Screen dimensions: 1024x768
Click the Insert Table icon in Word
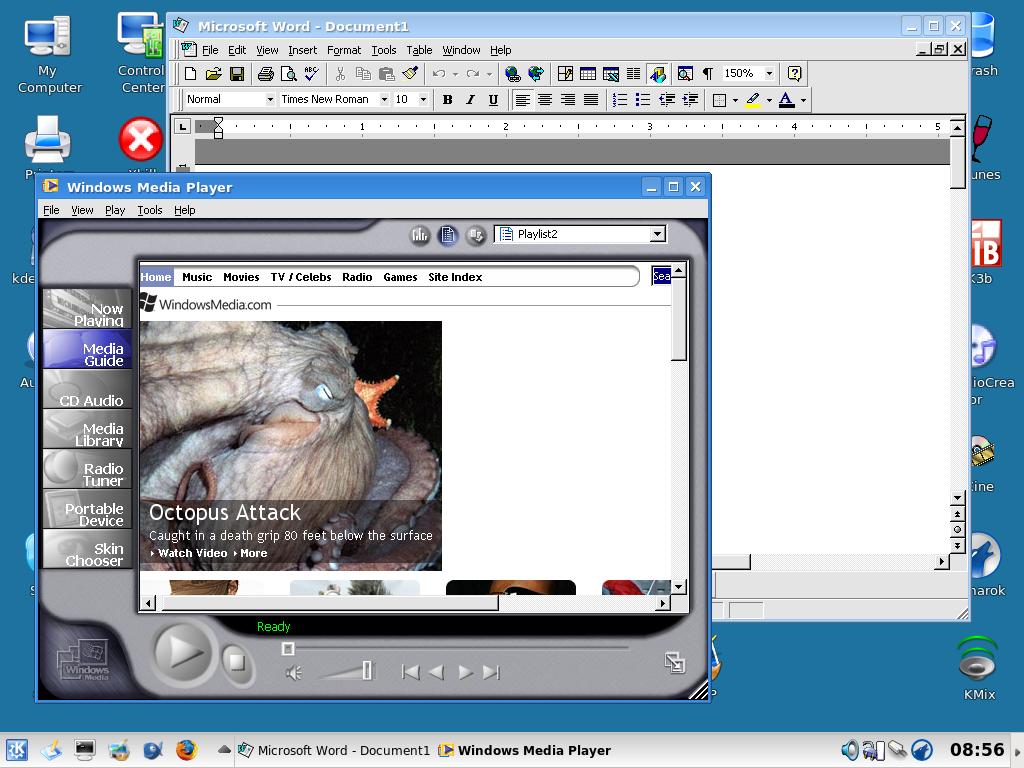tap(588, 74)
